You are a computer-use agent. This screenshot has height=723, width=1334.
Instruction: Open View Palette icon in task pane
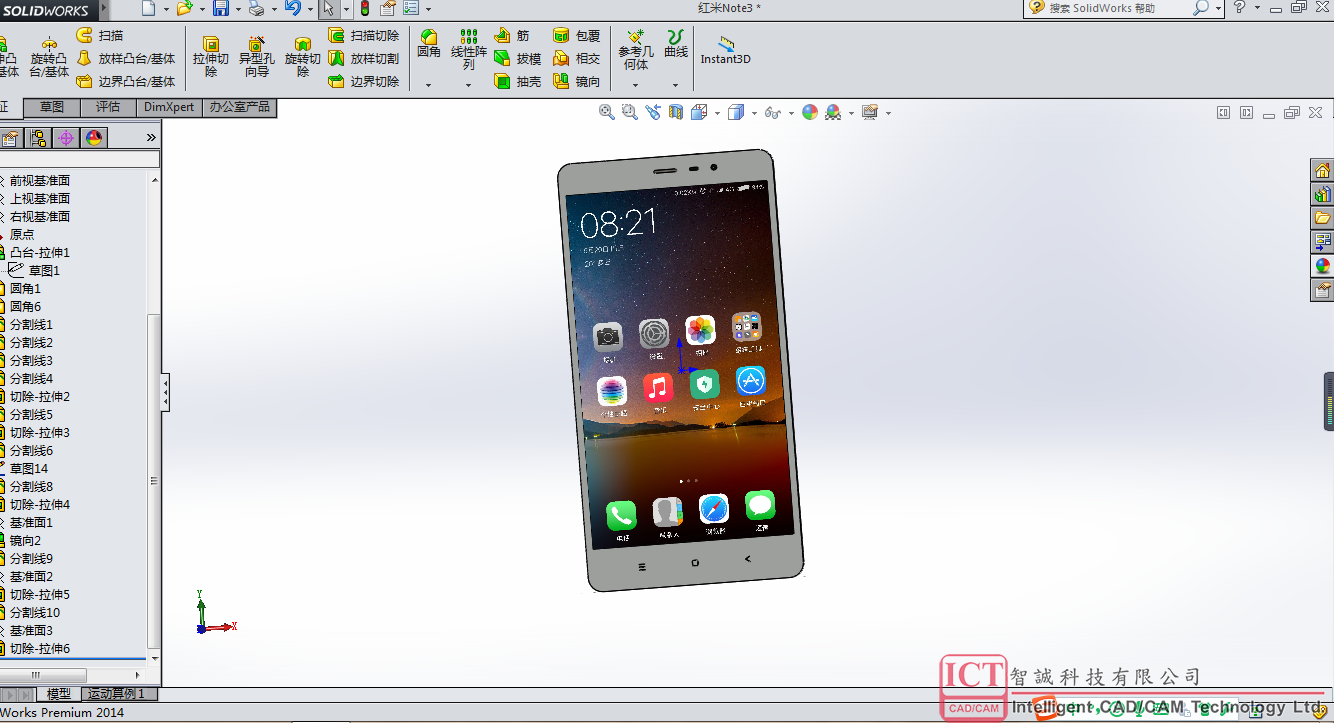(1322, 241)
